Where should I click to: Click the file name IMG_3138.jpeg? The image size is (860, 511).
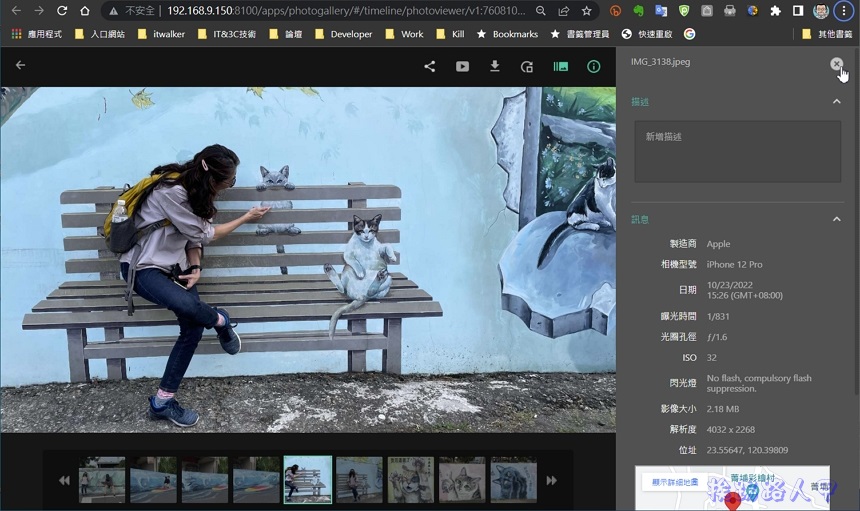[660, 61]
